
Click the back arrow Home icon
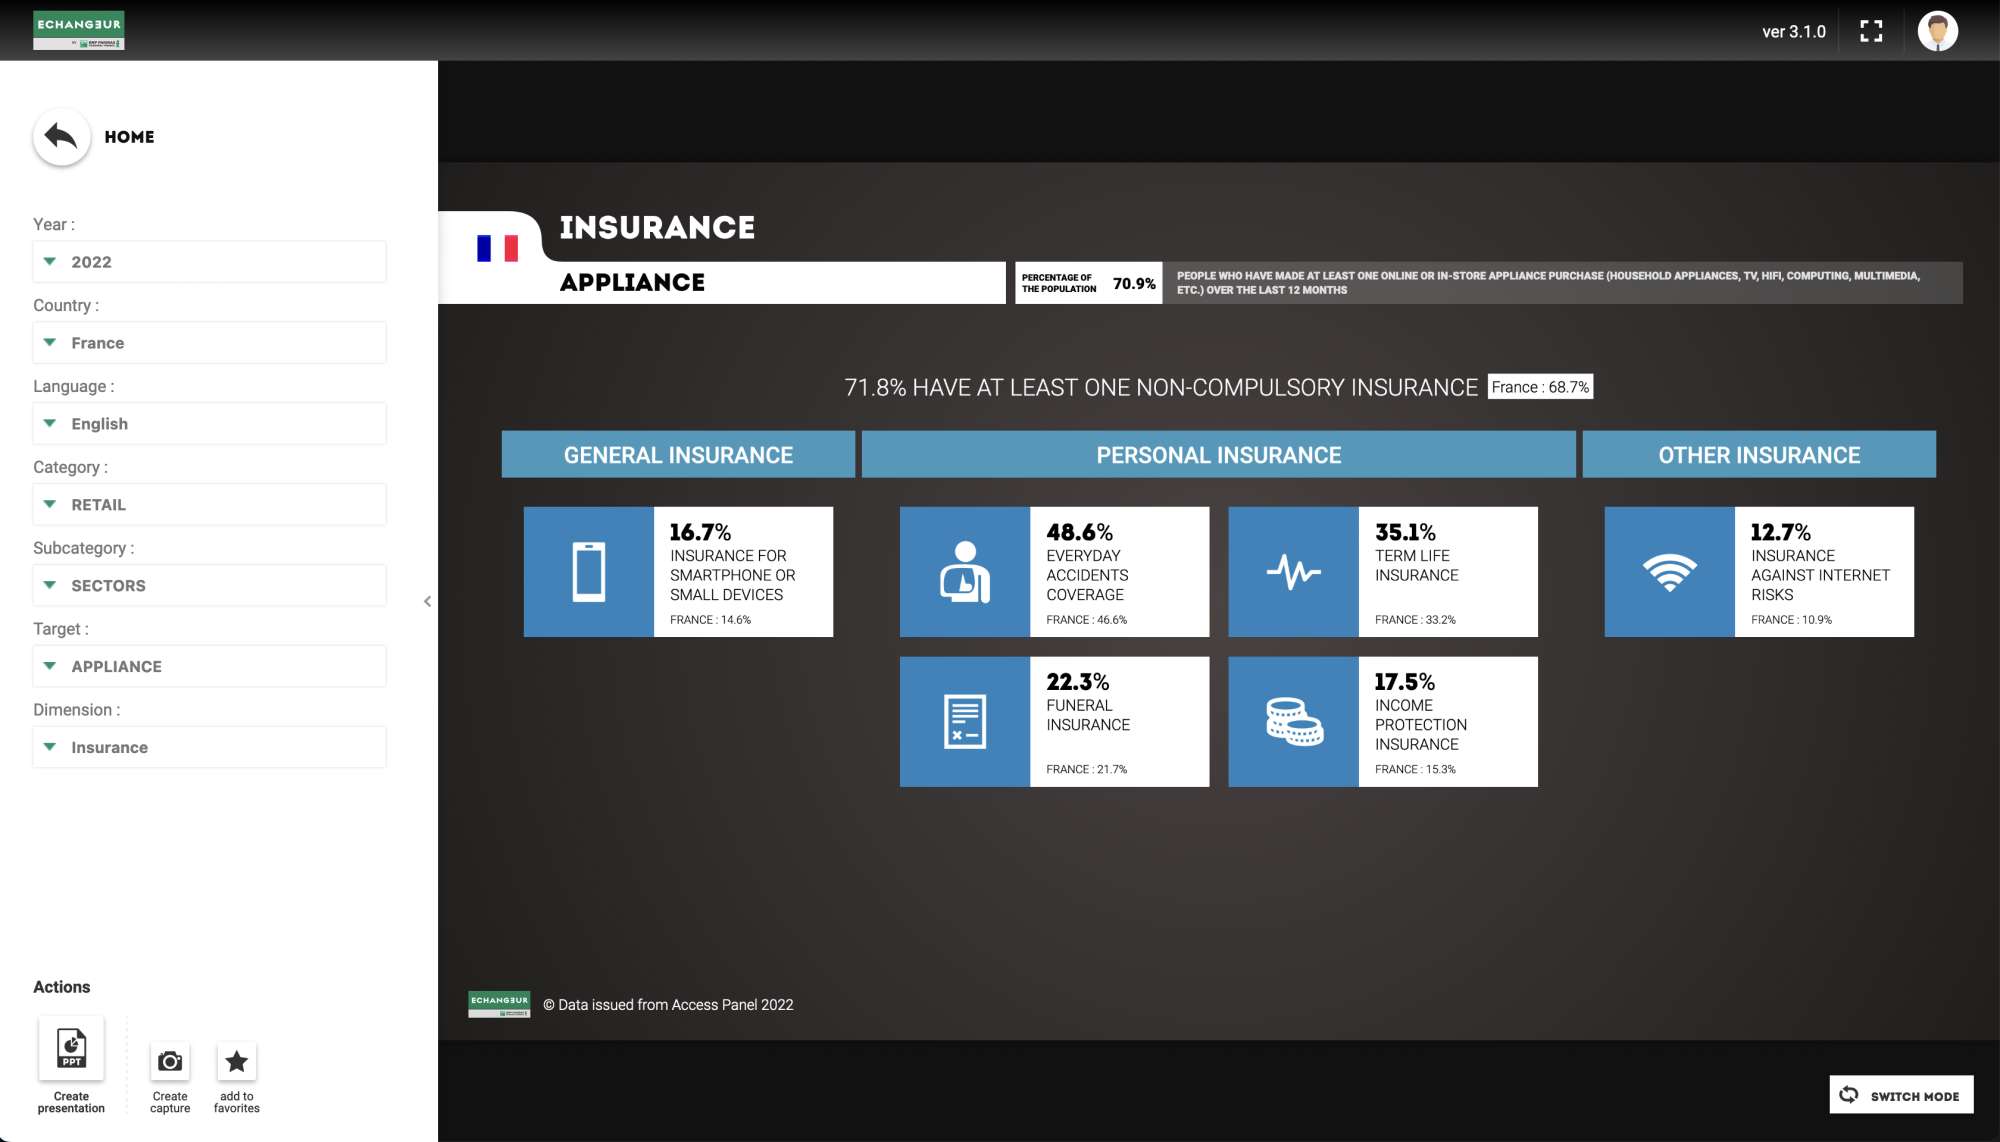(61, 137)
